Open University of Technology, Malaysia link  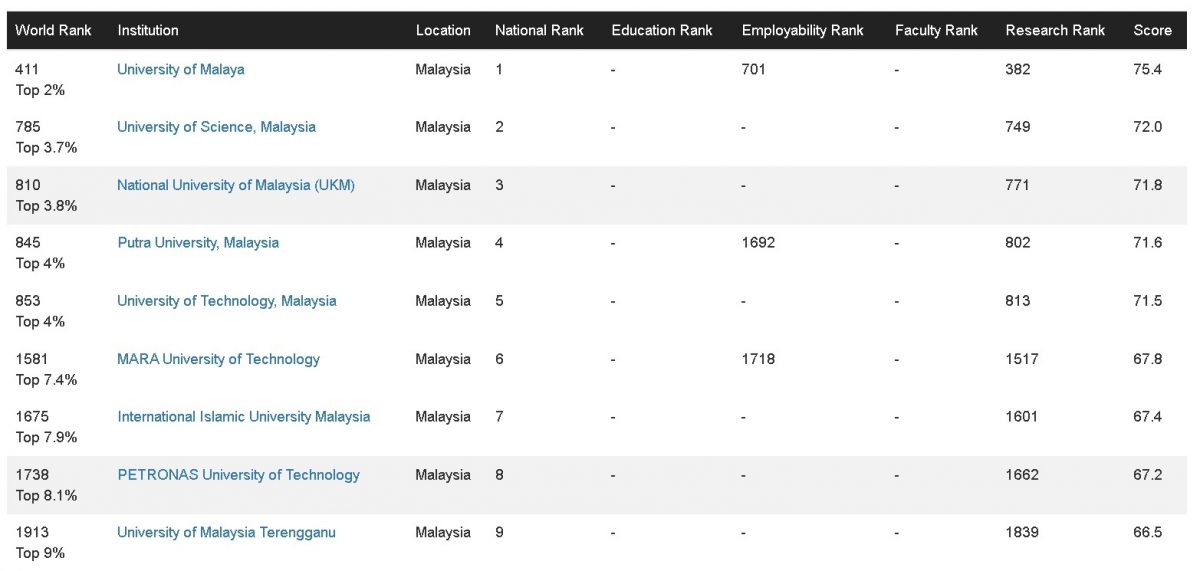(226, 301)
